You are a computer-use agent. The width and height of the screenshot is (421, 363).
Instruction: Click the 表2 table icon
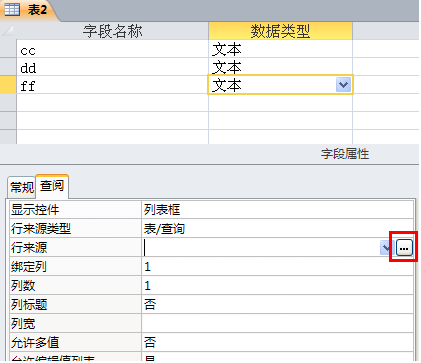pyautogui.click(x=12, y=9)
